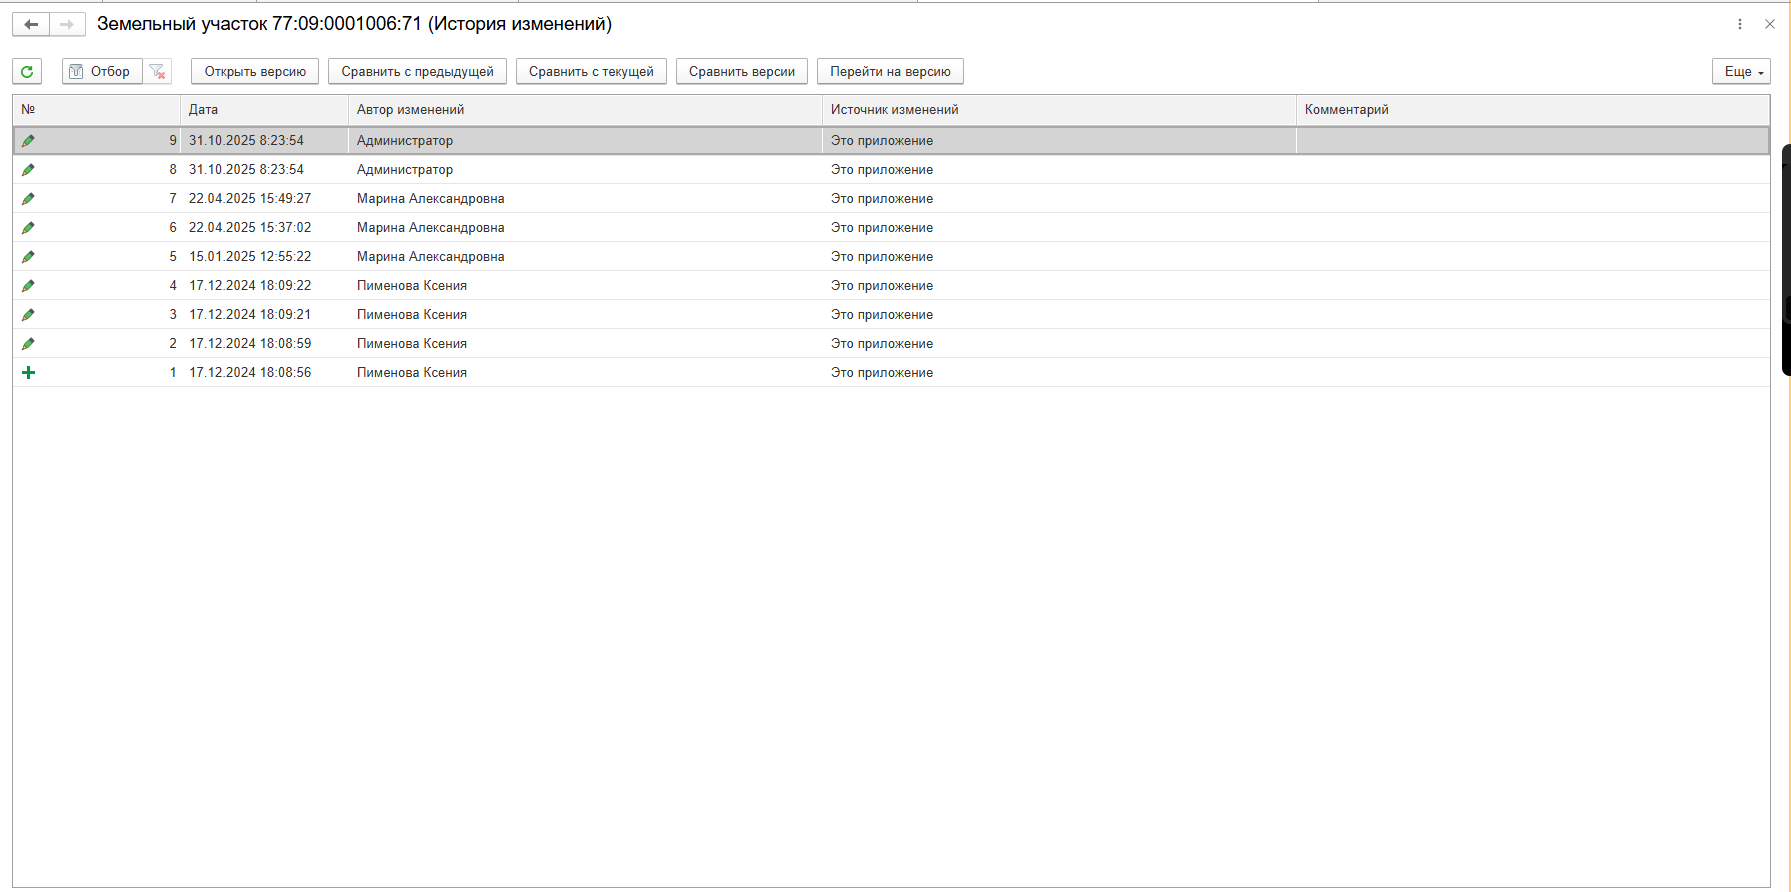Click Пименова Ксения in version 1 row
The image size is (1791, 892).
(x=412, y=373)
